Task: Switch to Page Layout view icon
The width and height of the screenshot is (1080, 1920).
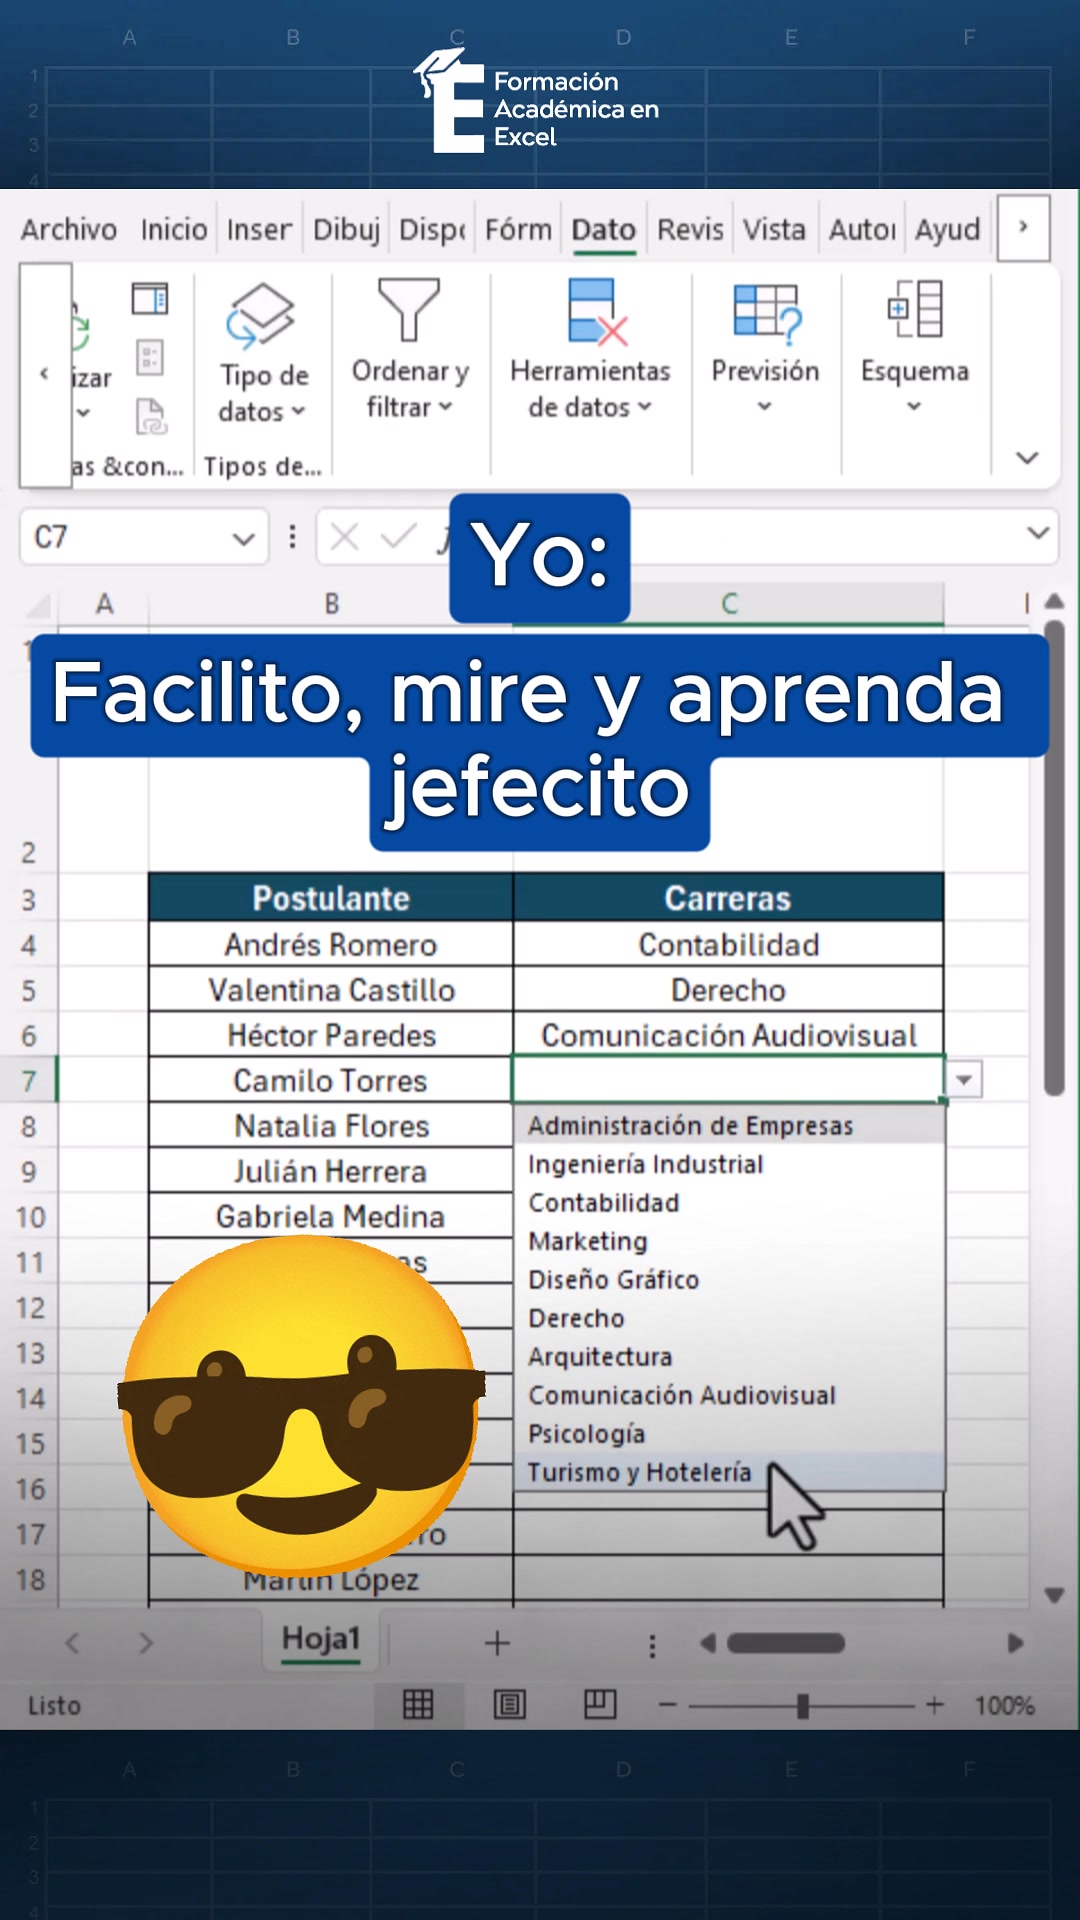Action: [x=510, y=1704]
